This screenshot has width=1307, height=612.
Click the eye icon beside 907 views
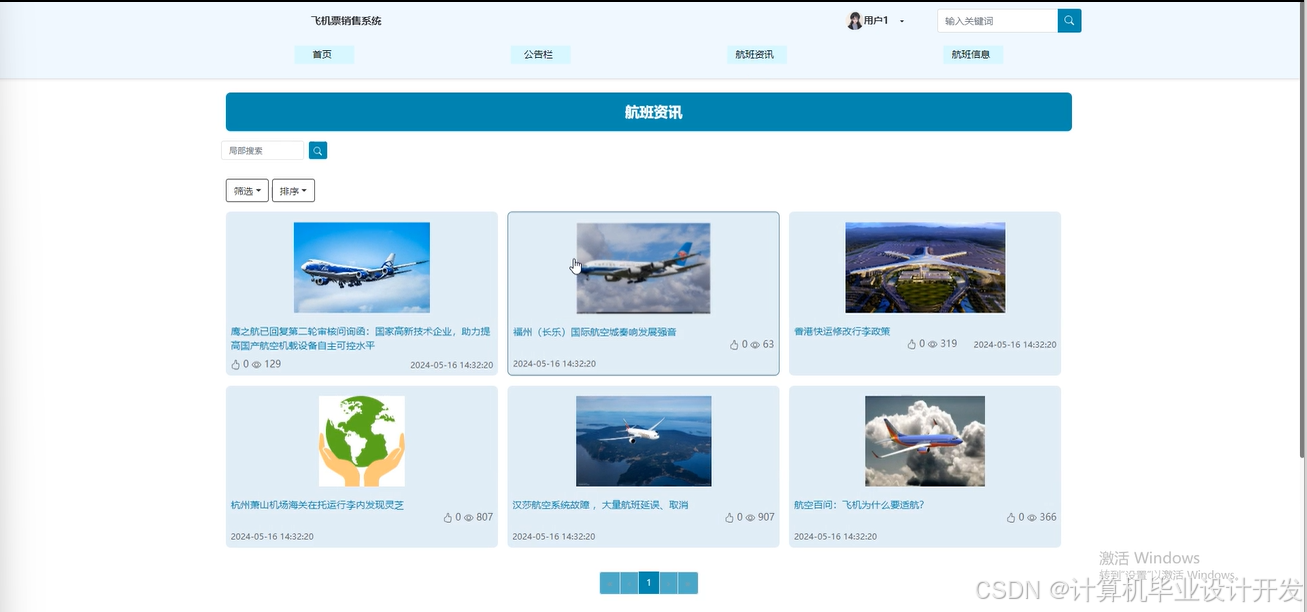click(x=750, y=518)
